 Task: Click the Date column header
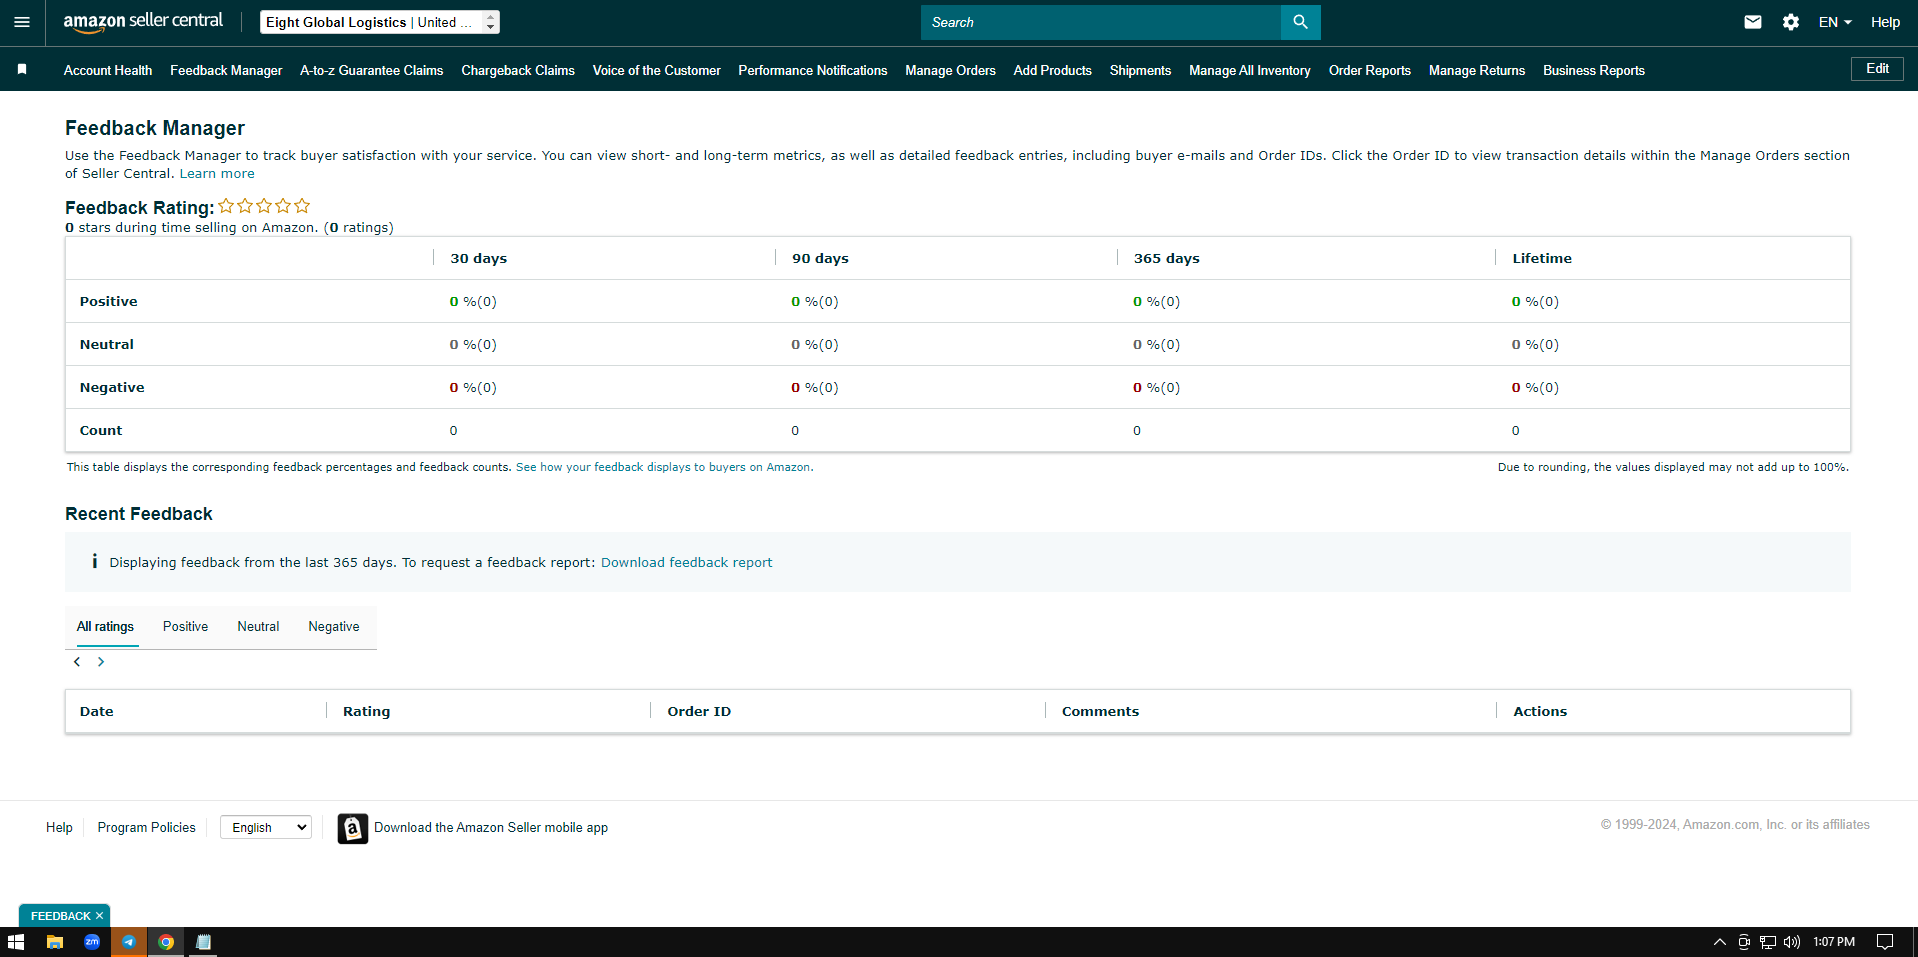coord(96,711)
